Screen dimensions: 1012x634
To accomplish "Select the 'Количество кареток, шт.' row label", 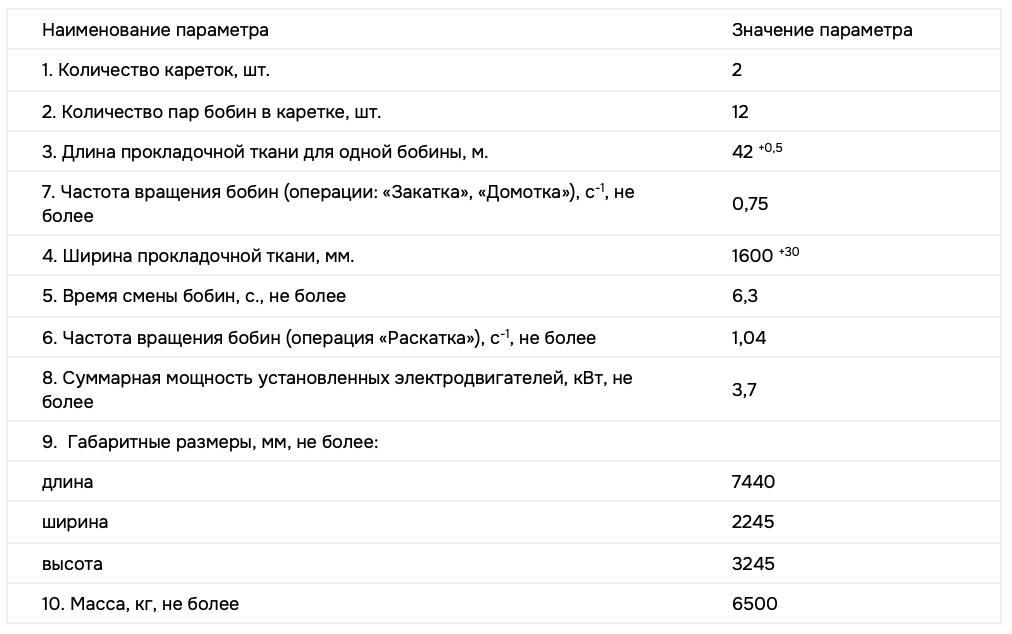I will pyautogui.click(x=156, y=70).
